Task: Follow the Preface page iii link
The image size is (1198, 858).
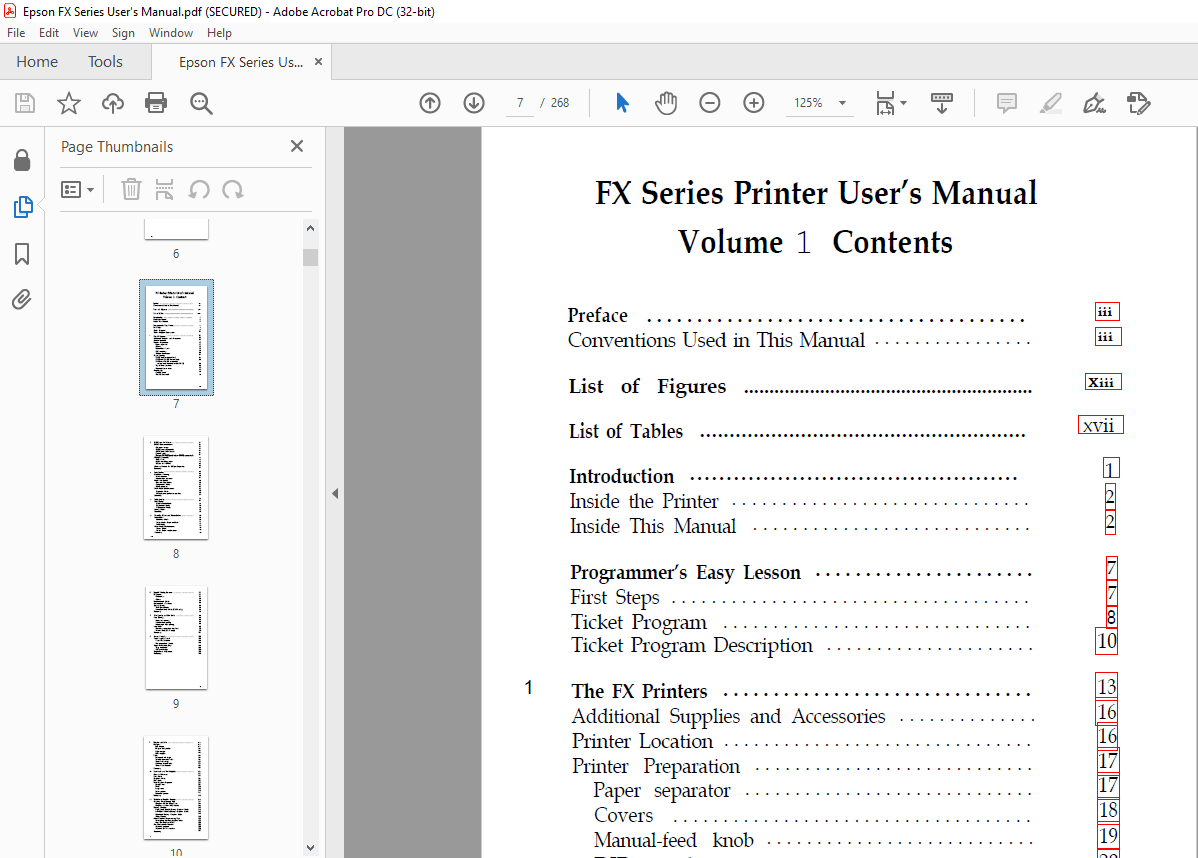Action: click(x=1106, y=311)
